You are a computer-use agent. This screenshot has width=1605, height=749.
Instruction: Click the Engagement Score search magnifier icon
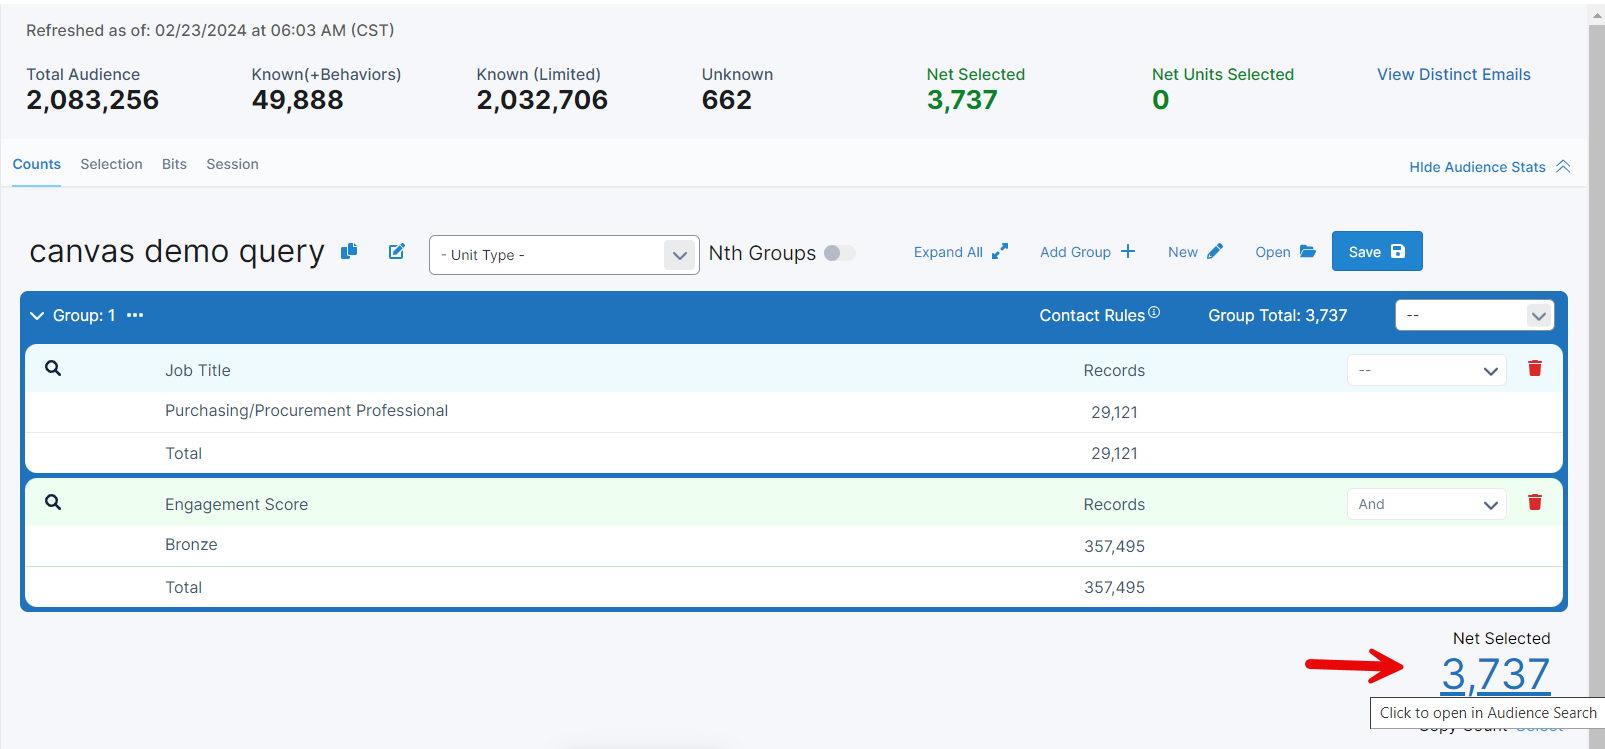click(53, 502)
